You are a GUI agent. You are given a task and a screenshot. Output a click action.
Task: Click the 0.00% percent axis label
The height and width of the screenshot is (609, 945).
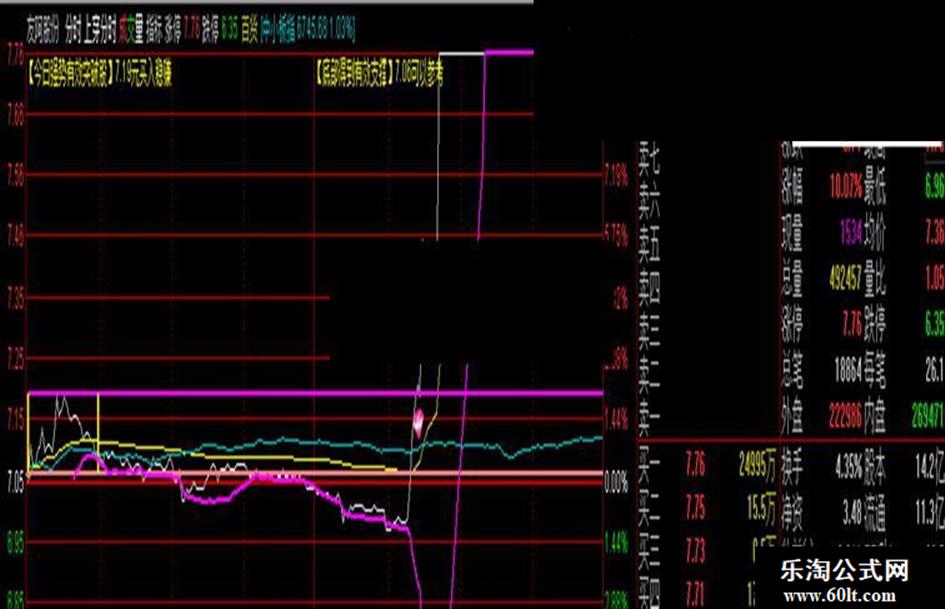616,482
